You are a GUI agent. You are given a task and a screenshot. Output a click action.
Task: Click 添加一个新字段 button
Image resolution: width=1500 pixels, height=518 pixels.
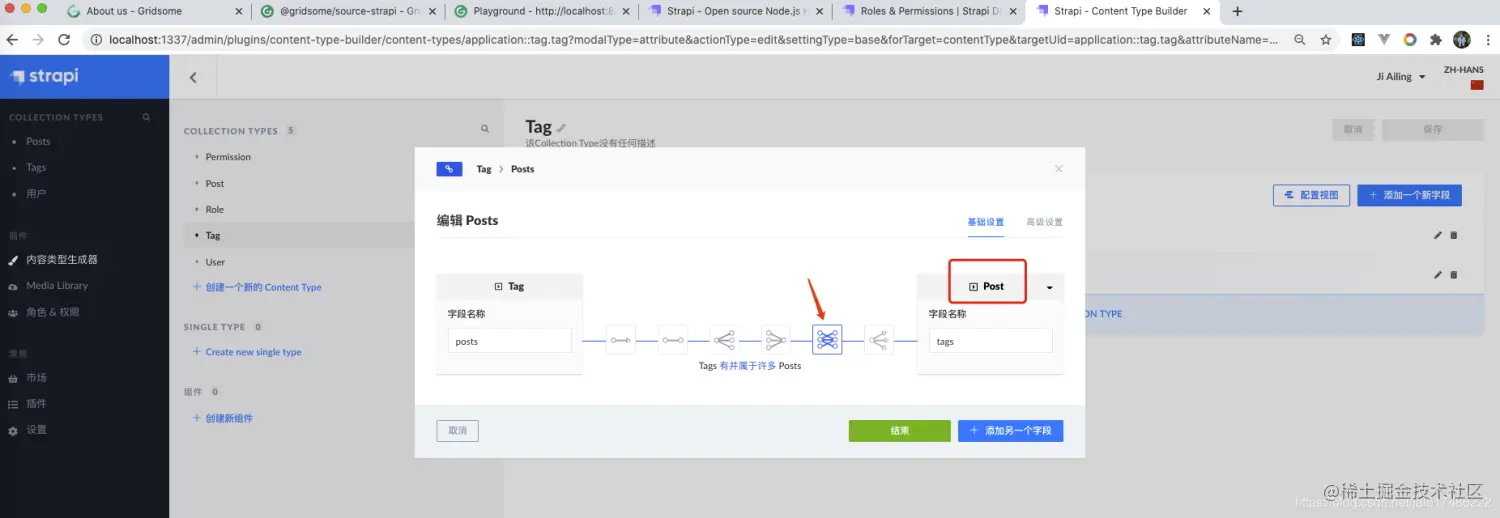[x=1409, y=195]
